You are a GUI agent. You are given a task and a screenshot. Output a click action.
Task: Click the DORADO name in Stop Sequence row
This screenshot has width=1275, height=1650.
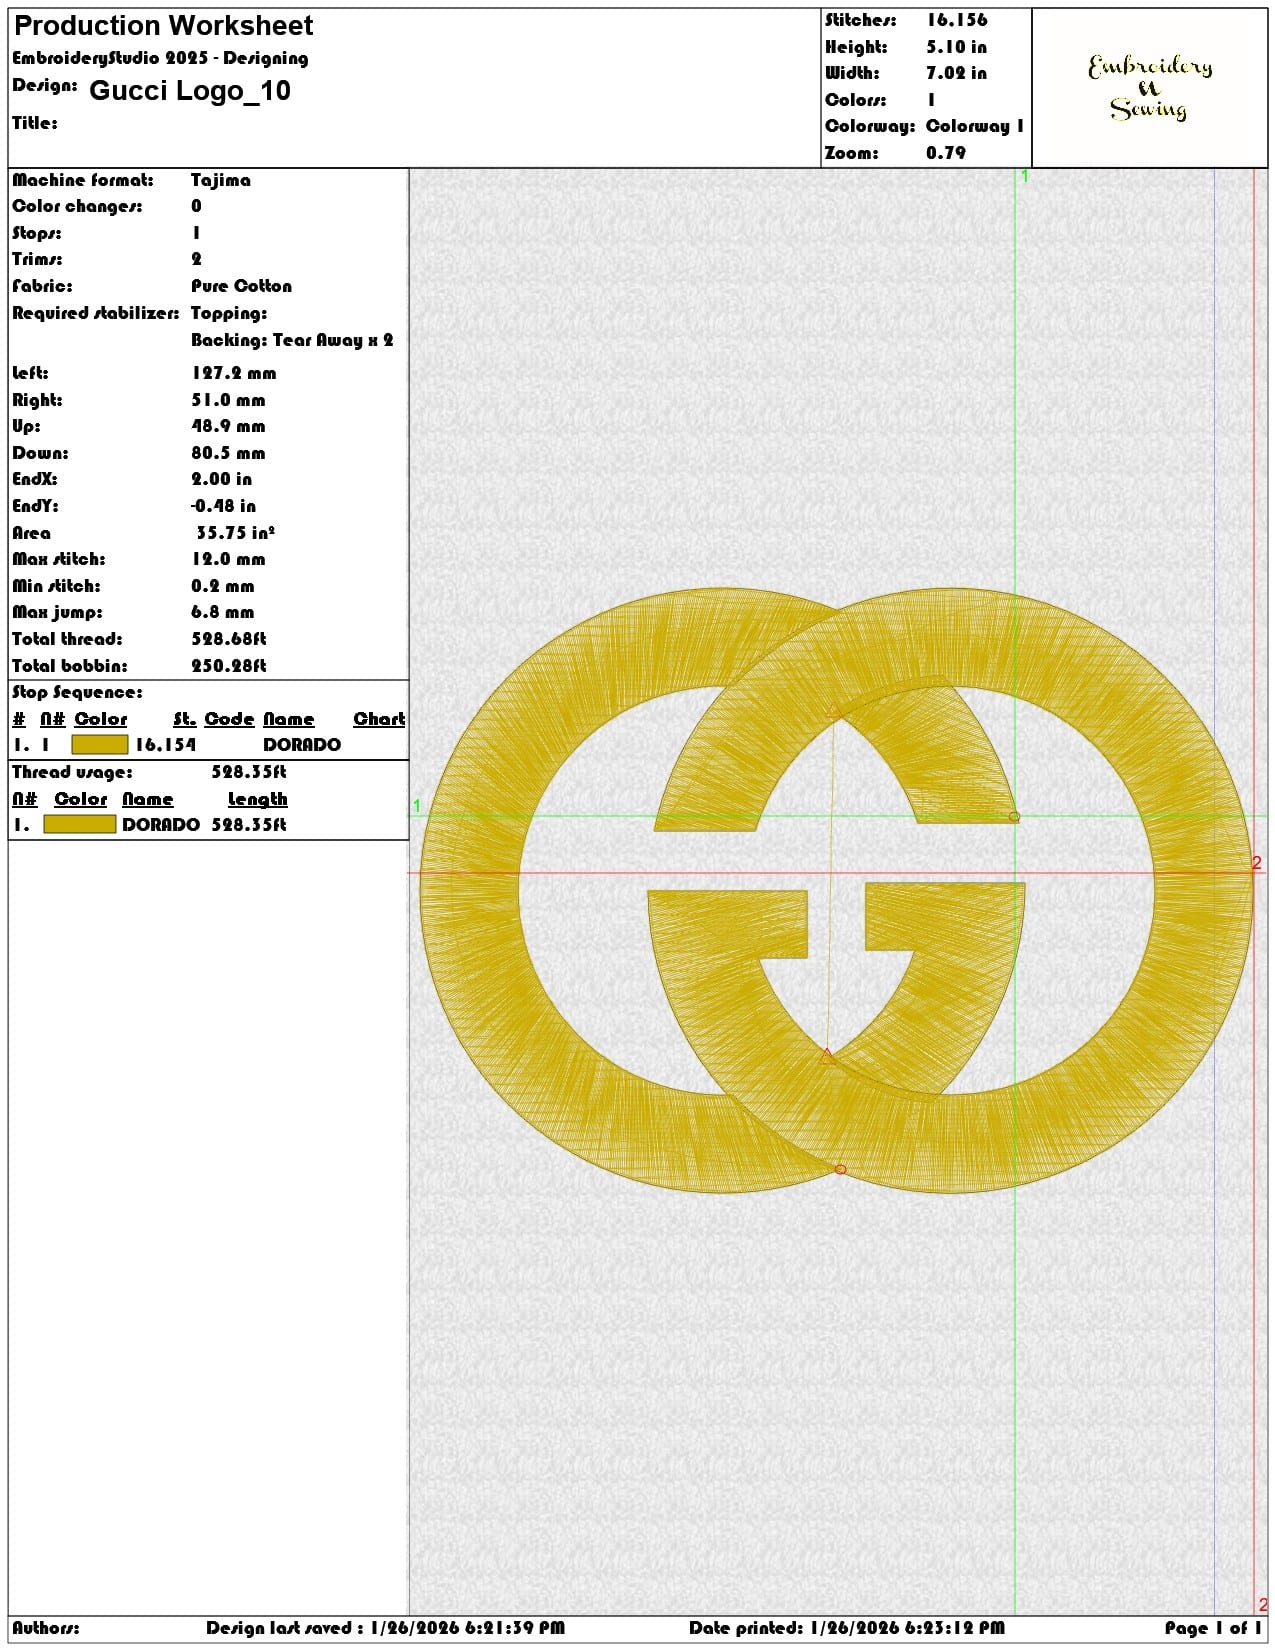click(x=302, y=745)
